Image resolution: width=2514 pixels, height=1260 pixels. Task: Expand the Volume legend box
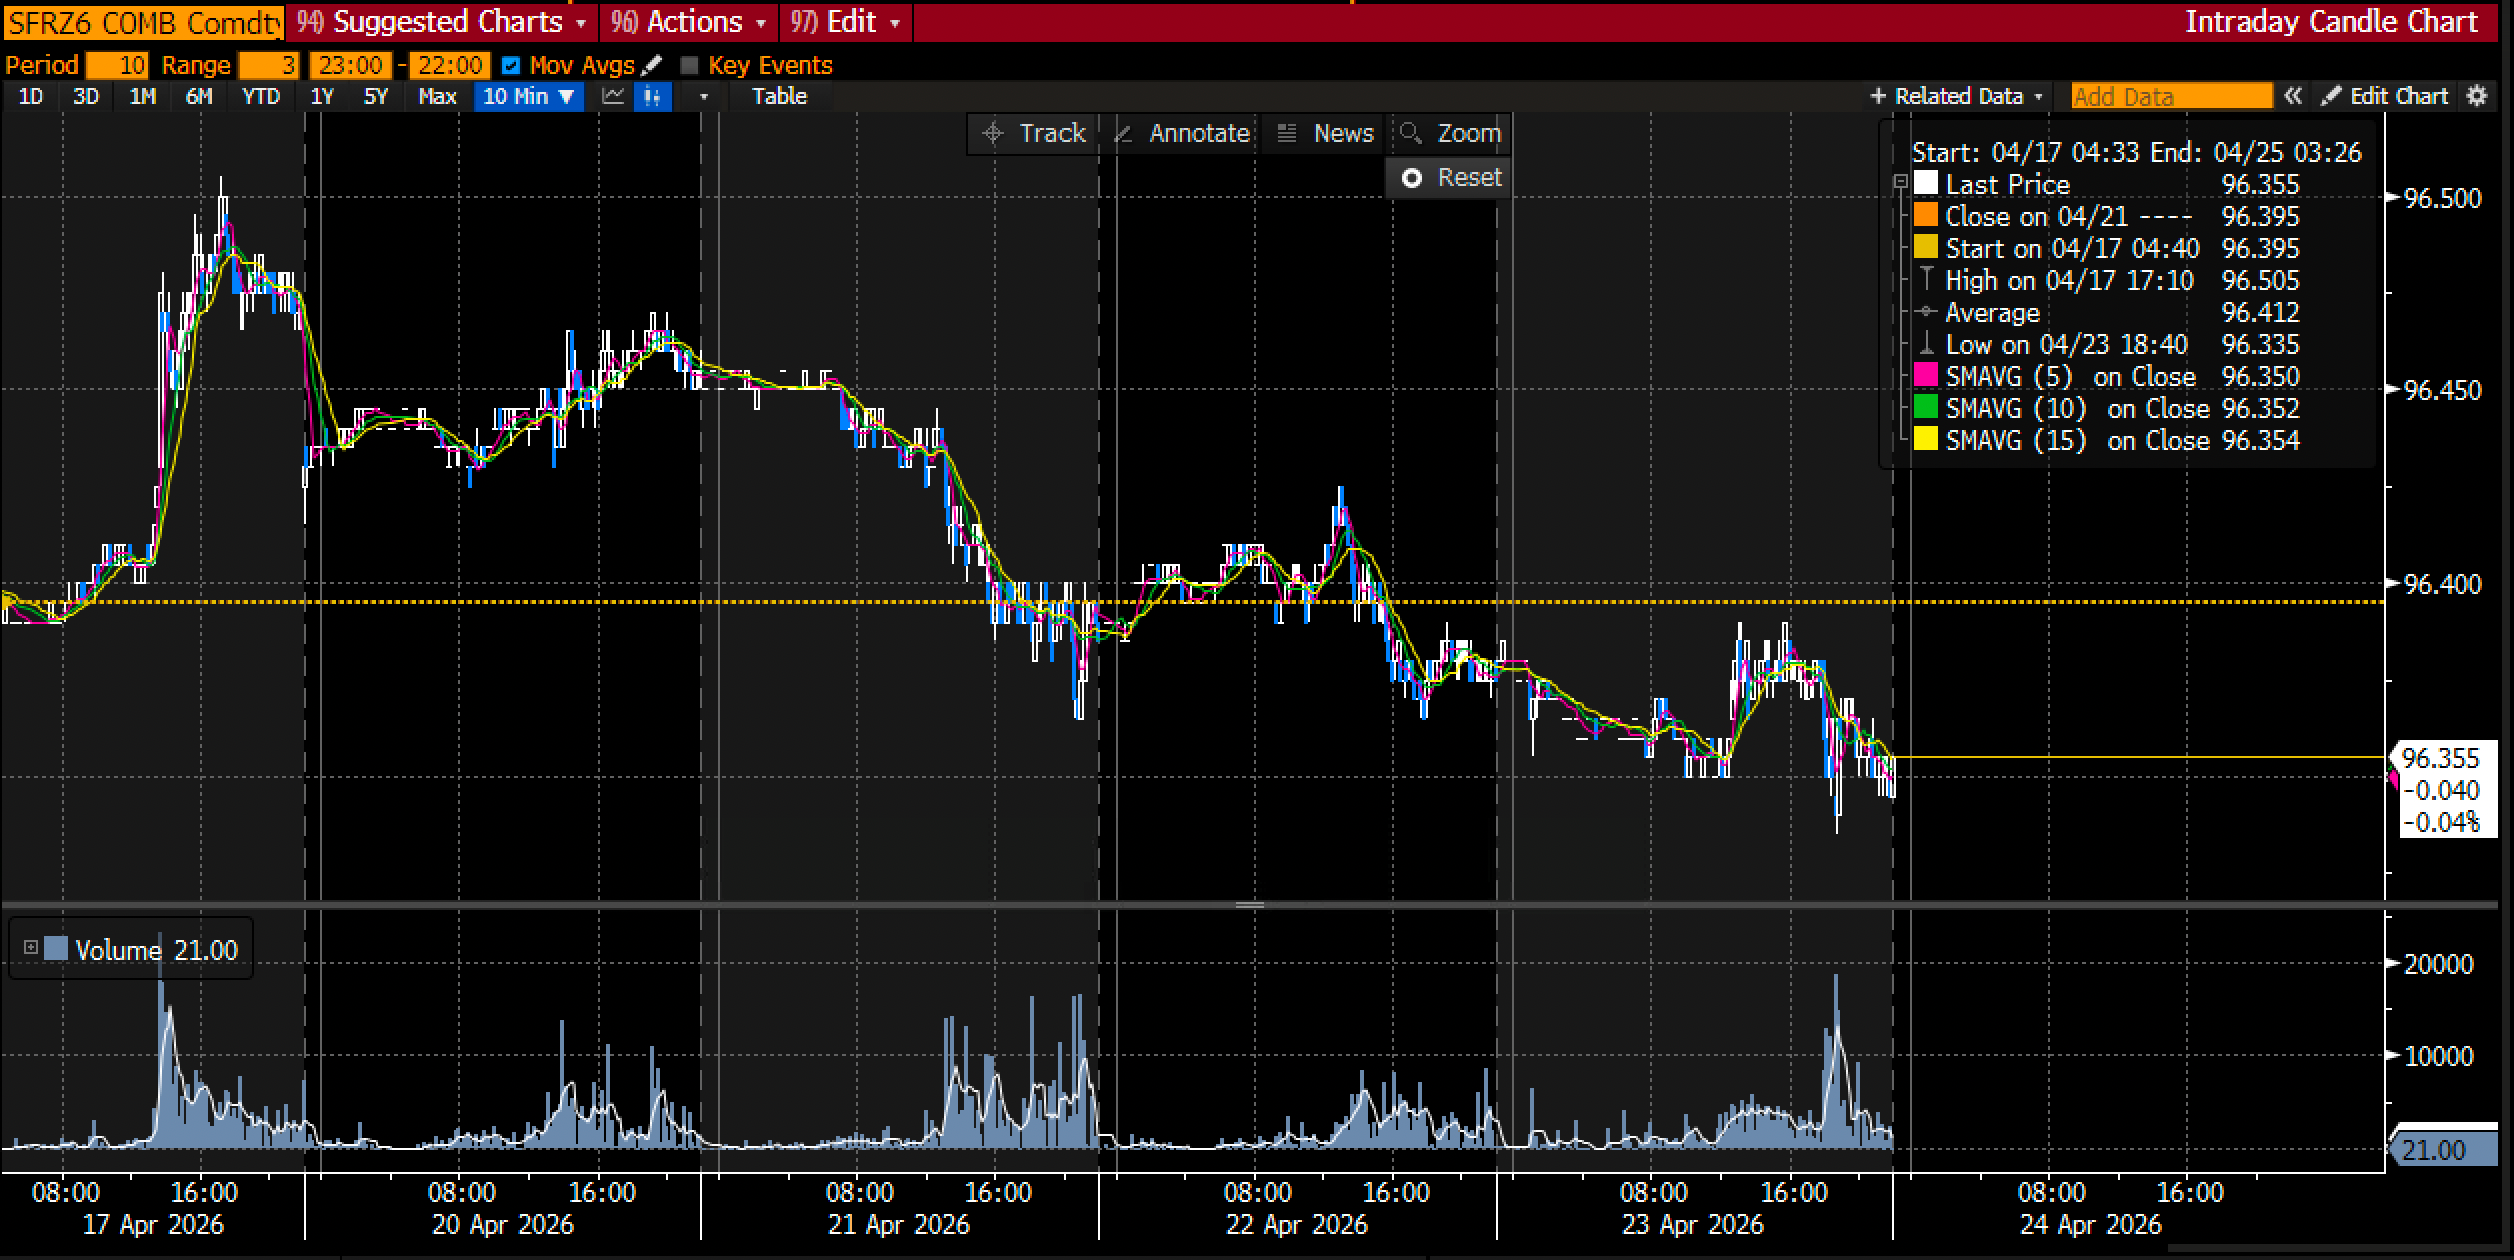click(x=31, y=947)
